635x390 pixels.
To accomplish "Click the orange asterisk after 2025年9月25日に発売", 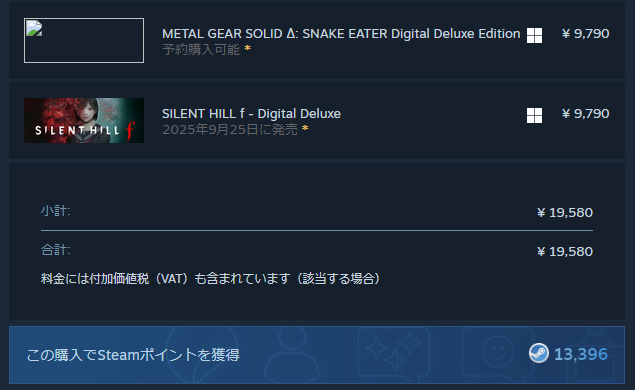I will pos(305,128).
